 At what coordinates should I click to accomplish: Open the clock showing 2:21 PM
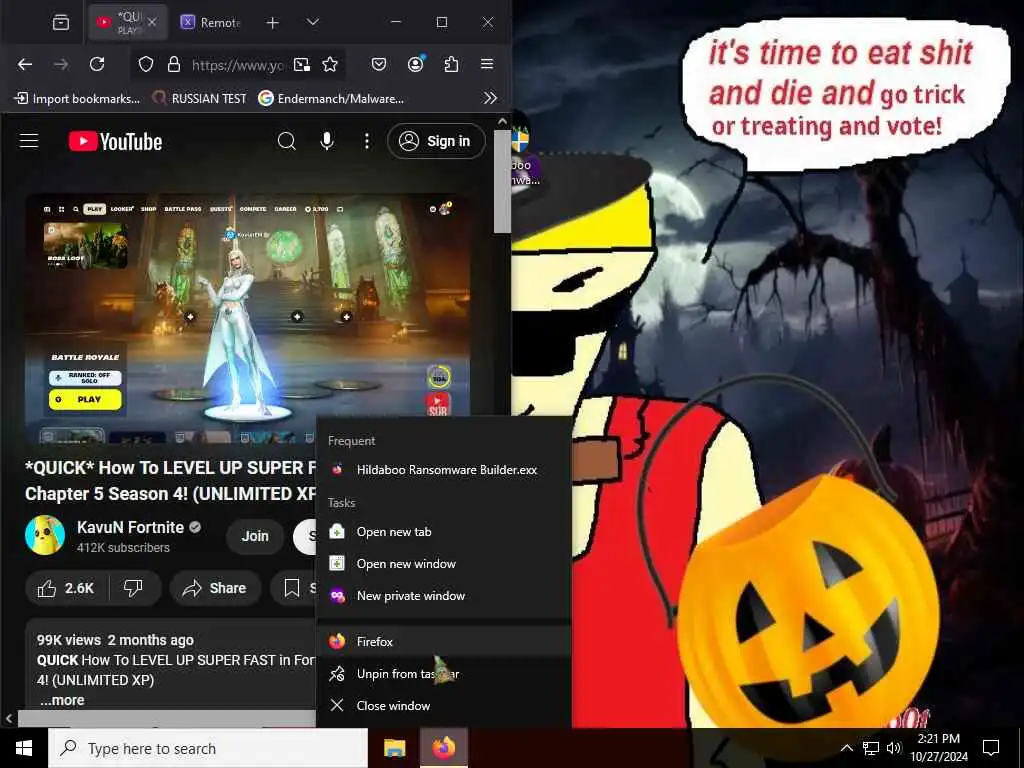[938, 748]
